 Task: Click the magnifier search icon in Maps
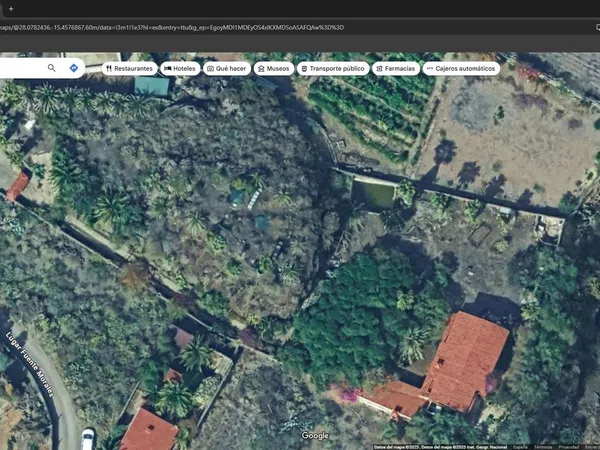pos(52,68)
